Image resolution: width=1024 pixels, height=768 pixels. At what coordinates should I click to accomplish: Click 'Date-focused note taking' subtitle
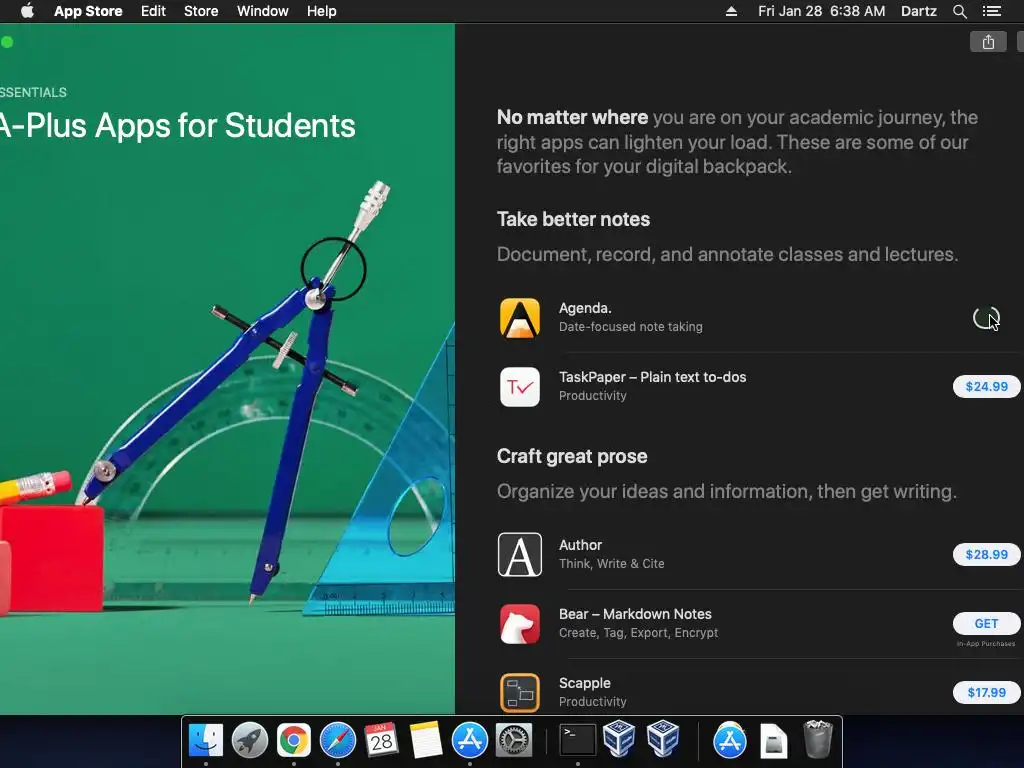[631, 327]
